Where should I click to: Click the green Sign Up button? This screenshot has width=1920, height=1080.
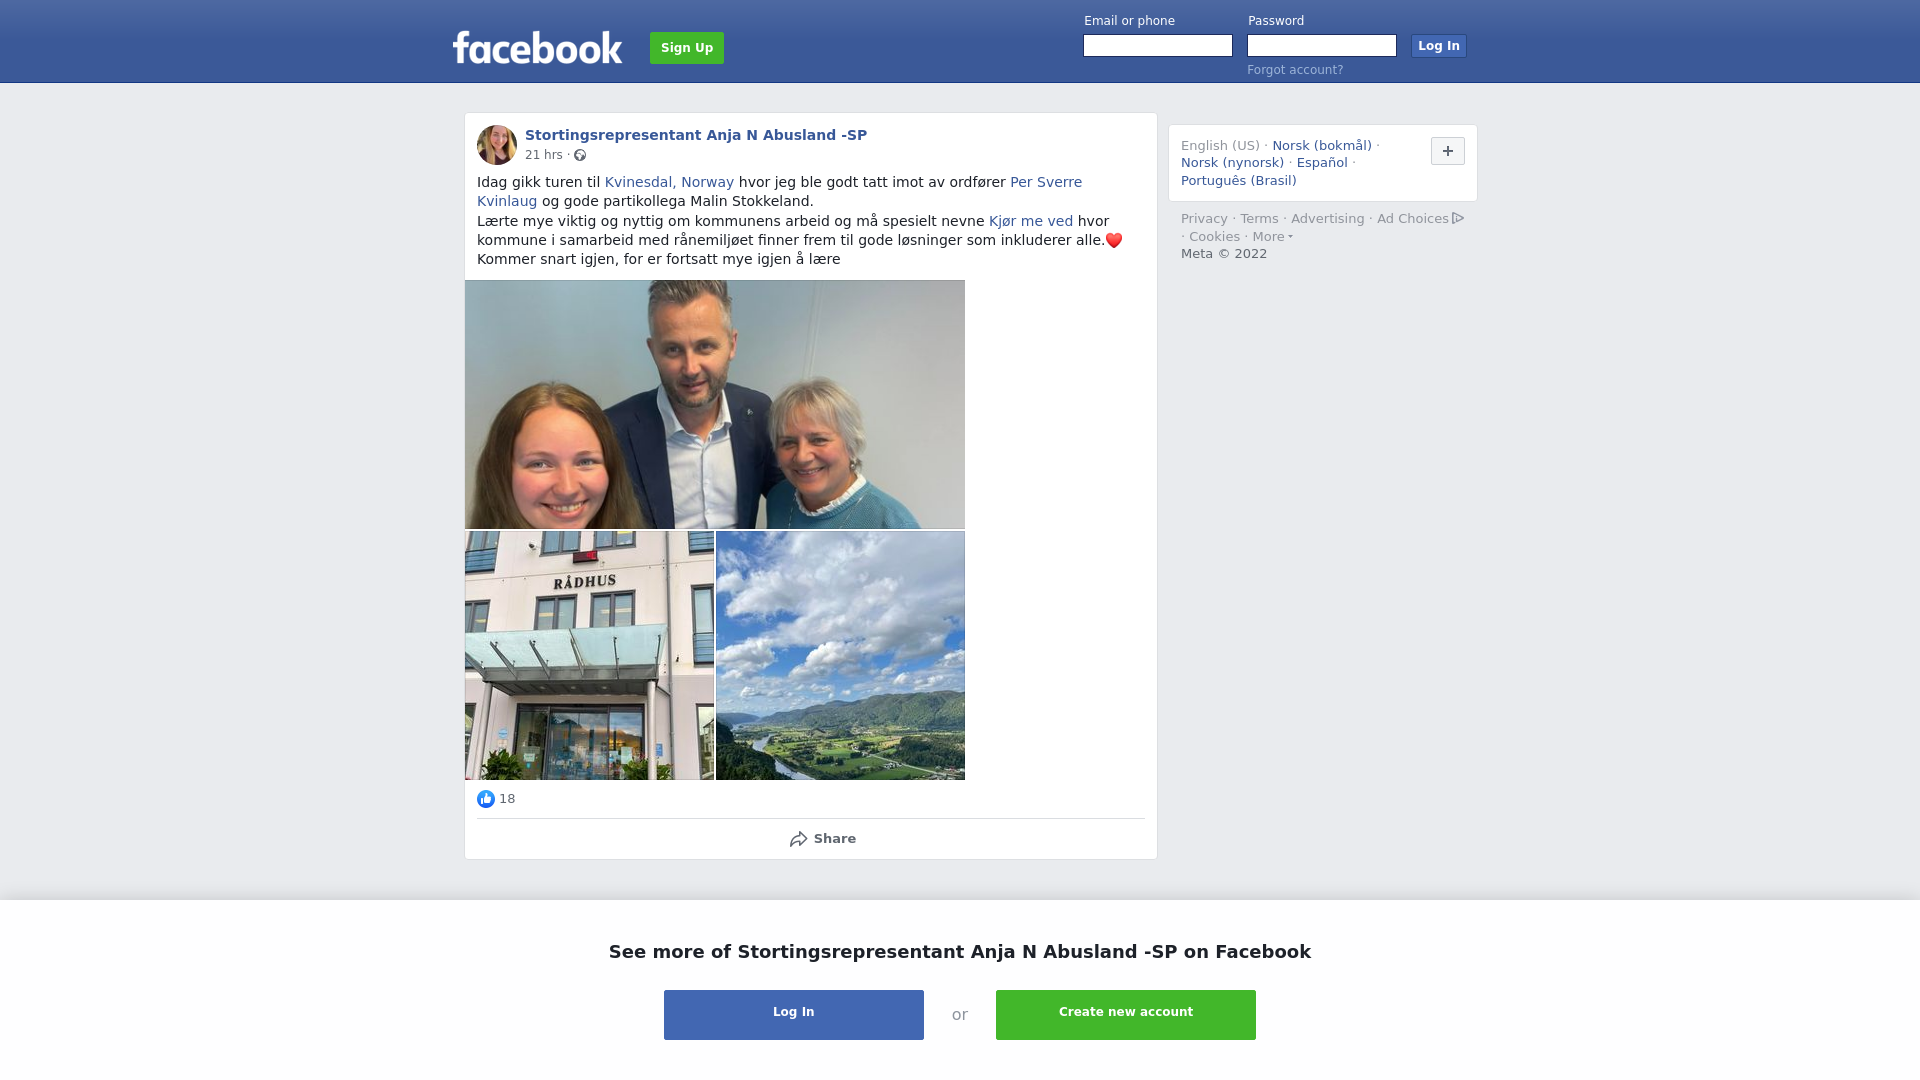coord(687,48)
